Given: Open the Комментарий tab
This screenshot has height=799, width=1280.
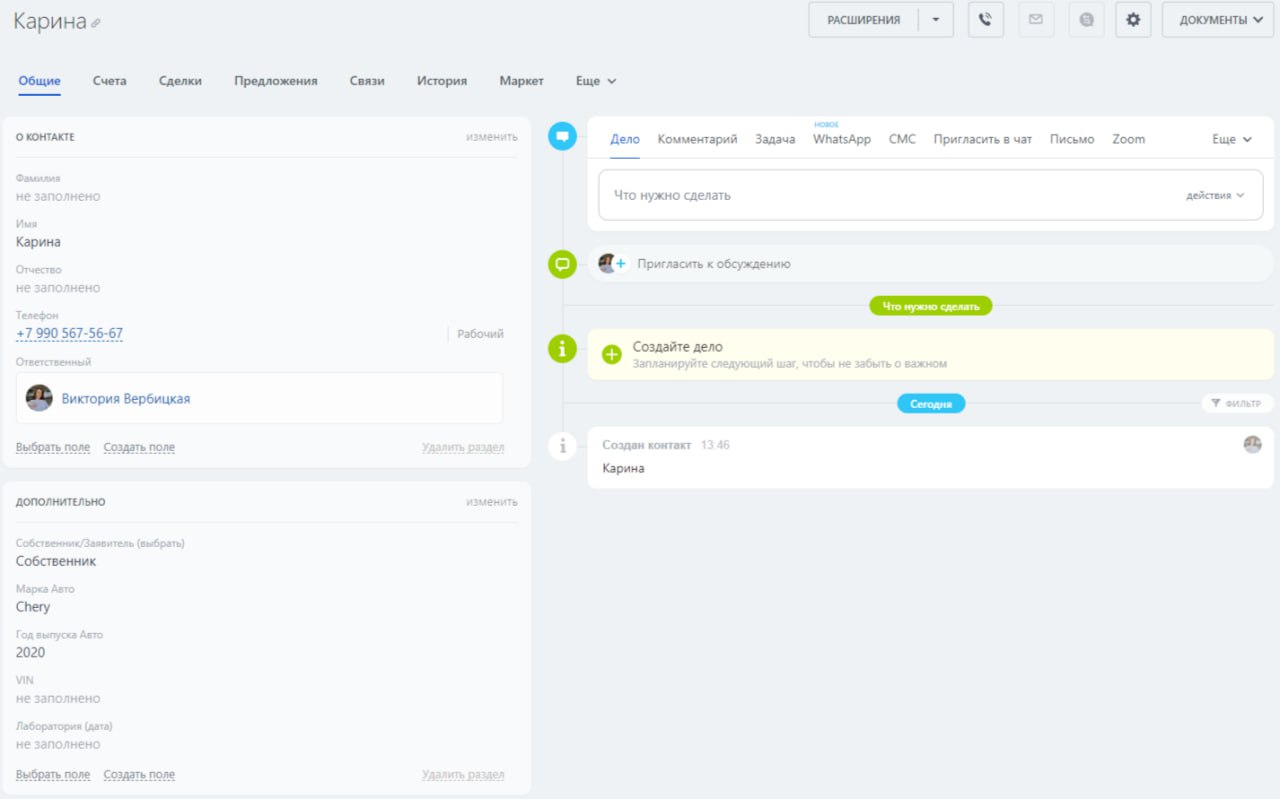Looking at the screenshot, I should 697,140.
